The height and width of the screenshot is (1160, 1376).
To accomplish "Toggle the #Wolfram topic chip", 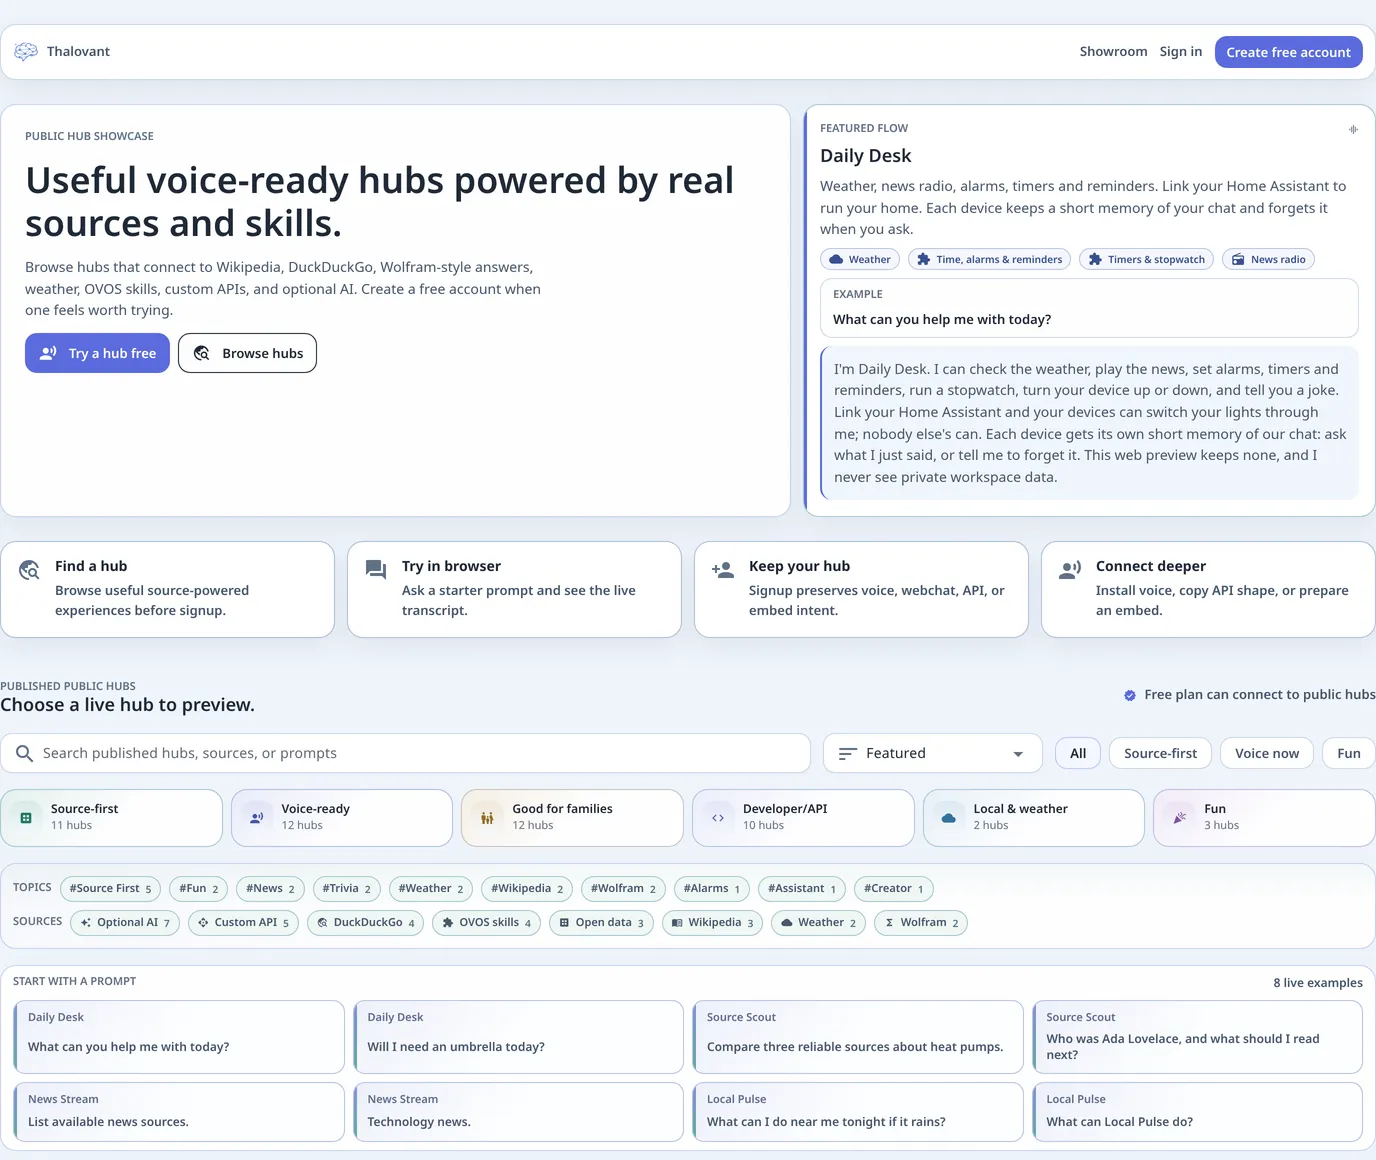I will [623, 889].
